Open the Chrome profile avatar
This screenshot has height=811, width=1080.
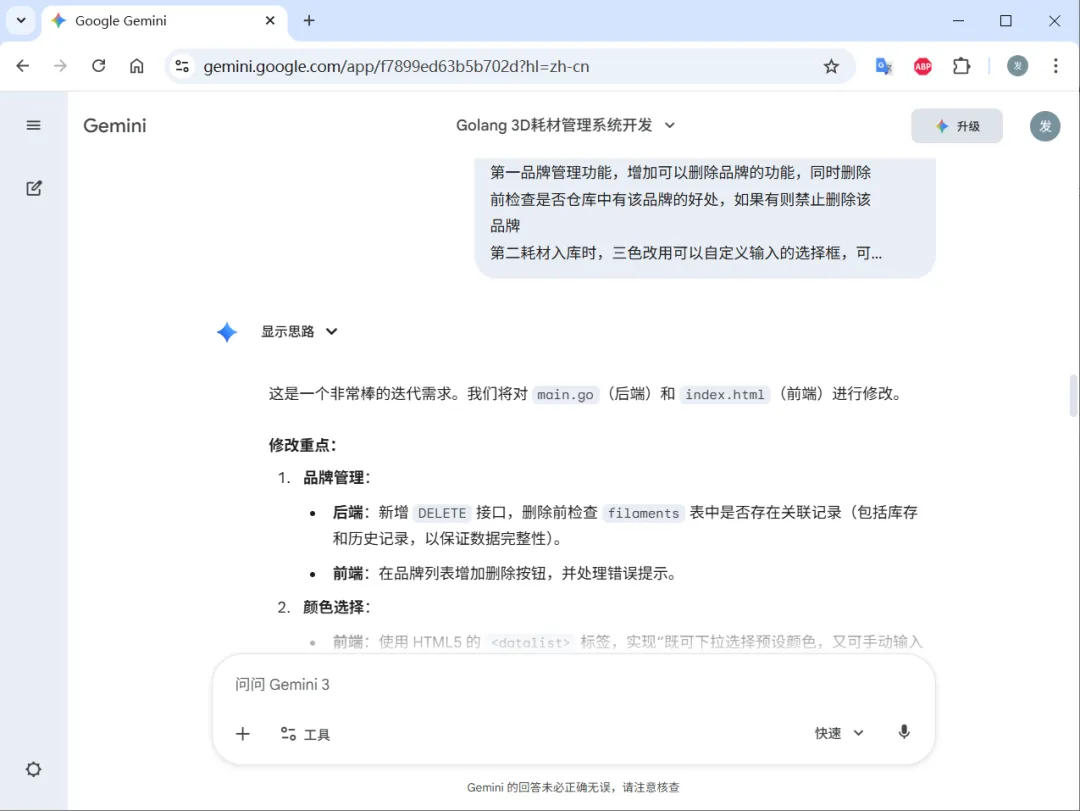click(1017, 66)
